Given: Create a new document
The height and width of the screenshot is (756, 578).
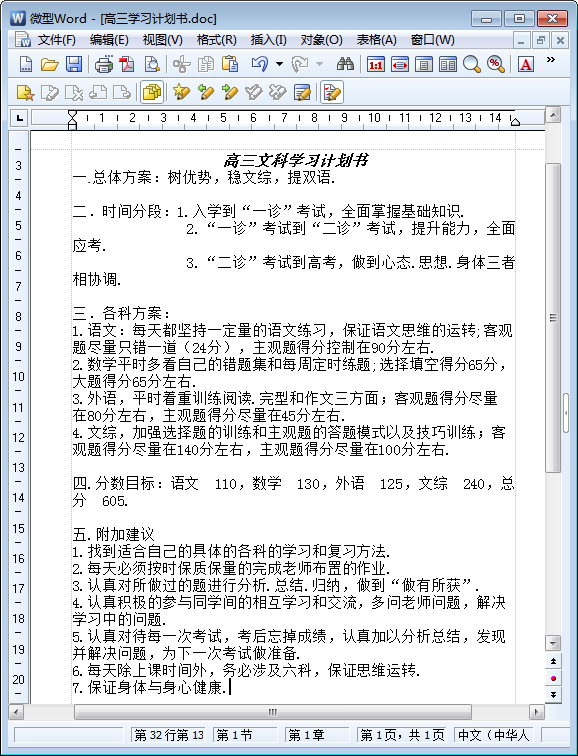Looking at the screenshot, I should [x=26, y=64].
